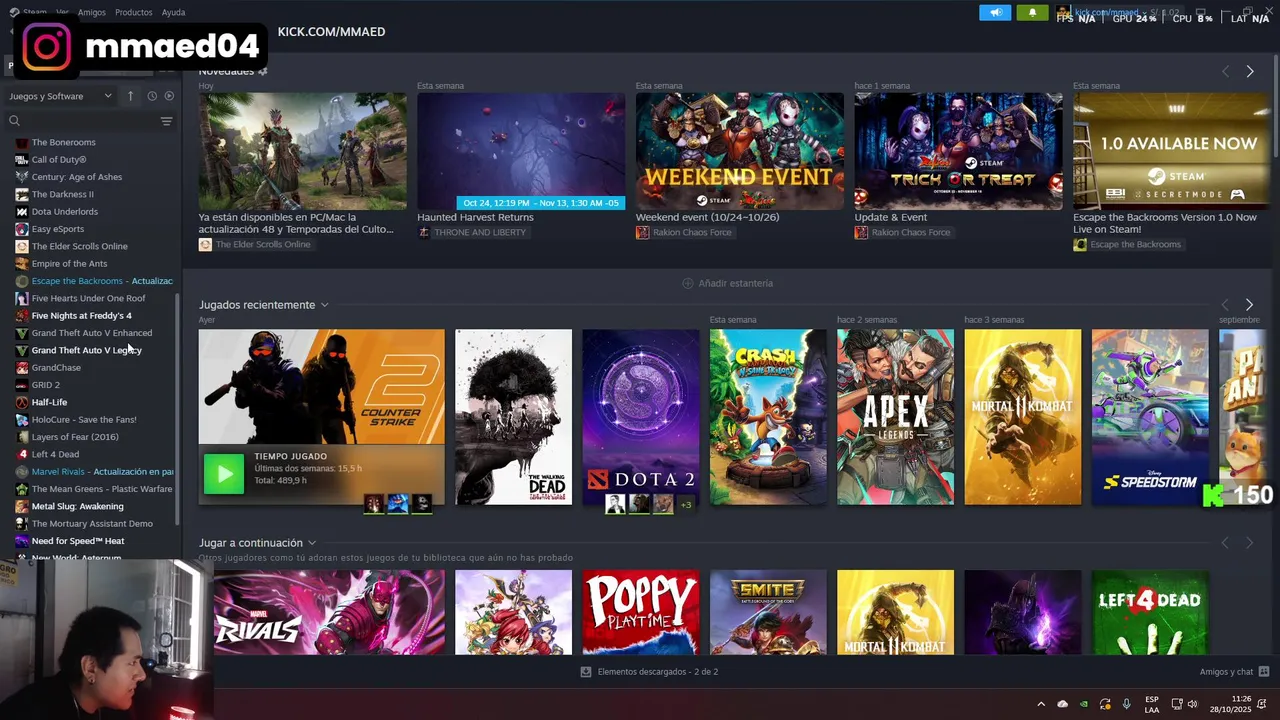Viewport: 1280px width, 720px height.
Task: Open Disney Speedstorm game cover
Action: (x=1150, y=417)
